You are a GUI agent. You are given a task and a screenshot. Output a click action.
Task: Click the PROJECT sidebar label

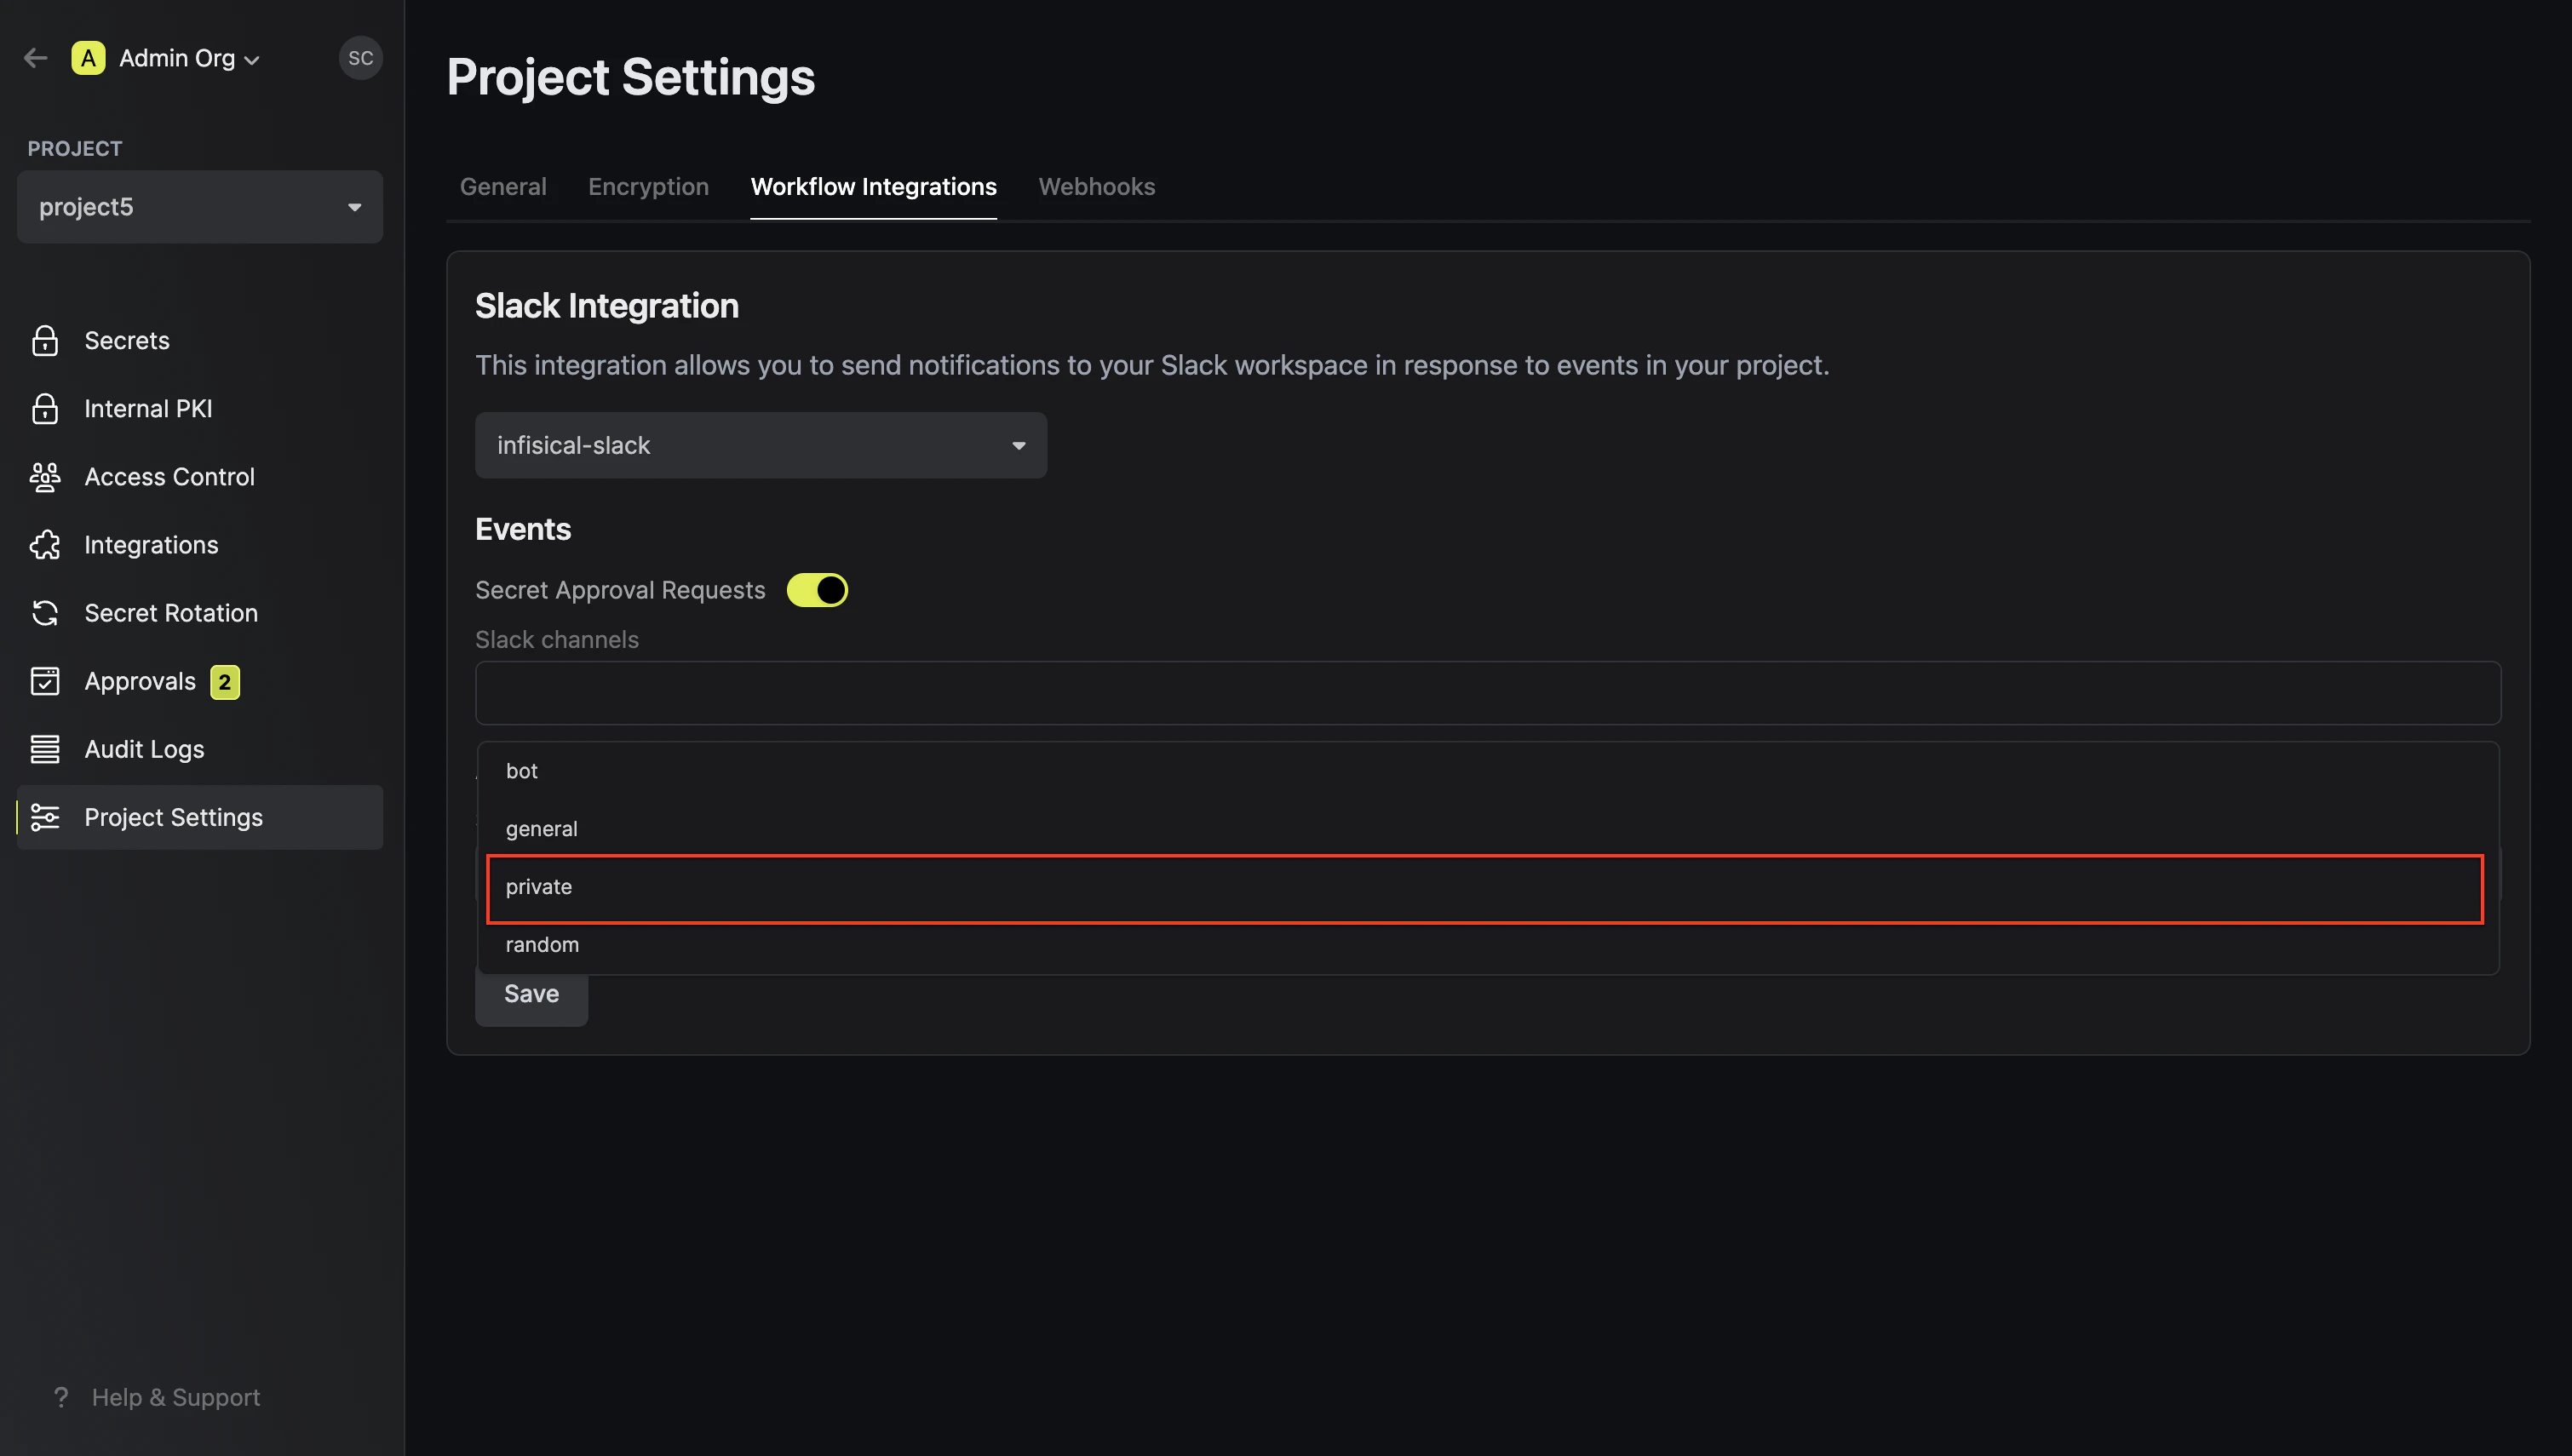tap(75, 149)
